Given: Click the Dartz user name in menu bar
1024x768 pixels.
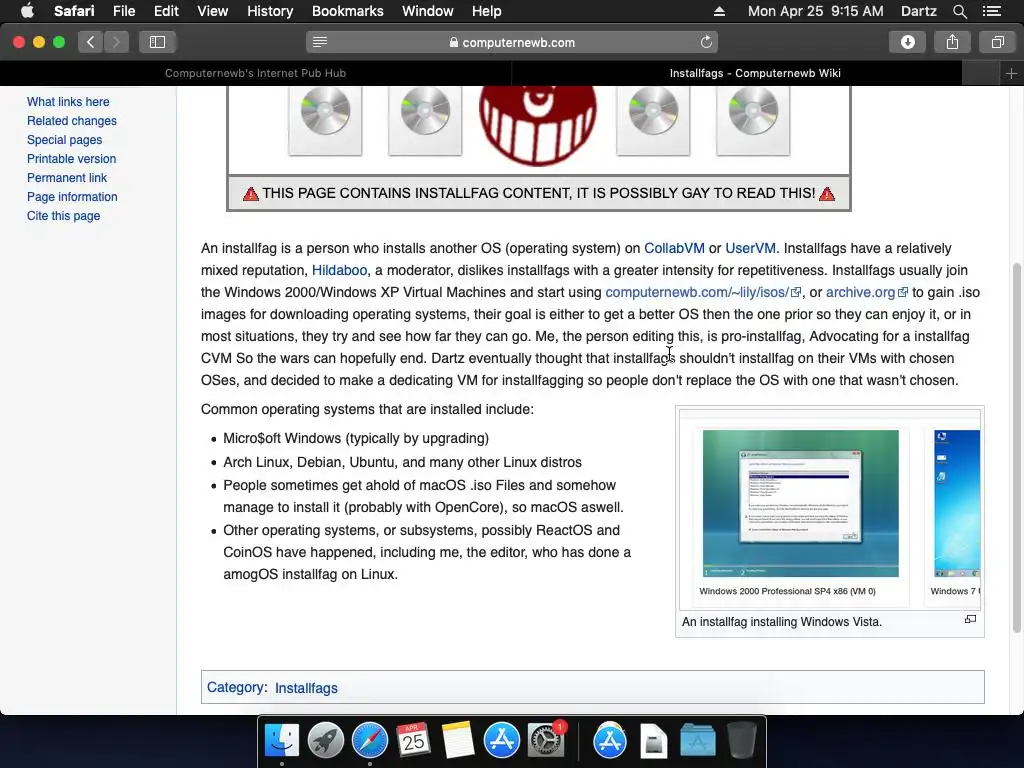Looking at the screenshot, I should (918, 11).
